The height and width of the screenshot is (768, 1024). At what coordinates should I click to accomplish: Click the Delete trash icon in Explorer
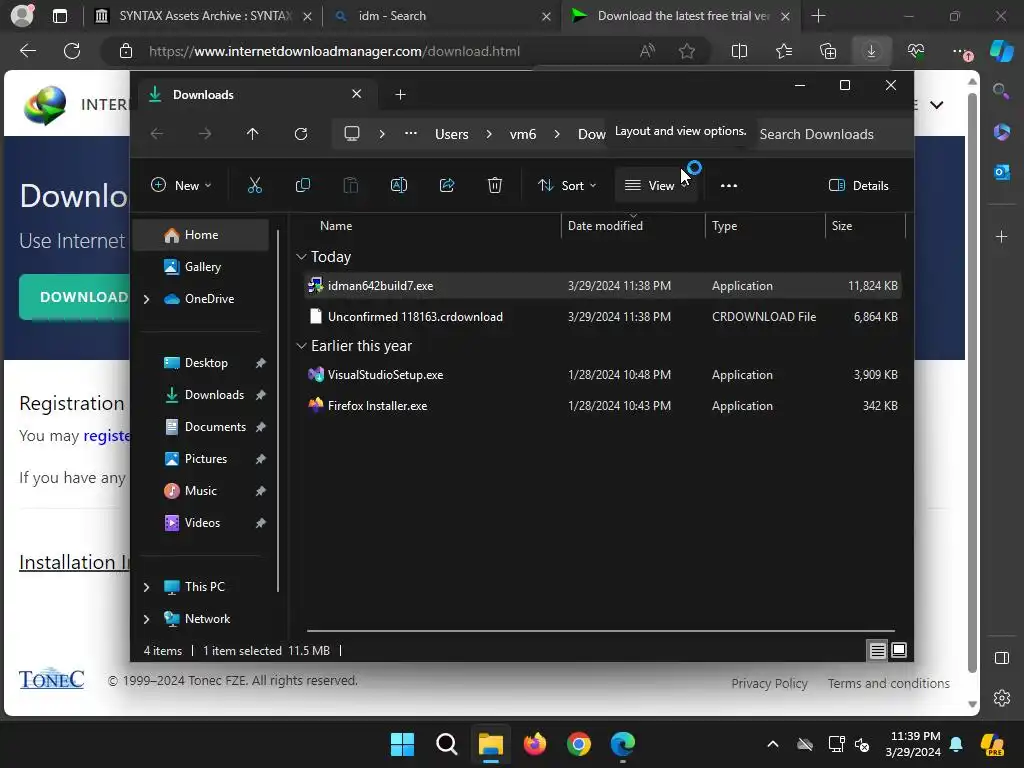(x=495, y=185)
